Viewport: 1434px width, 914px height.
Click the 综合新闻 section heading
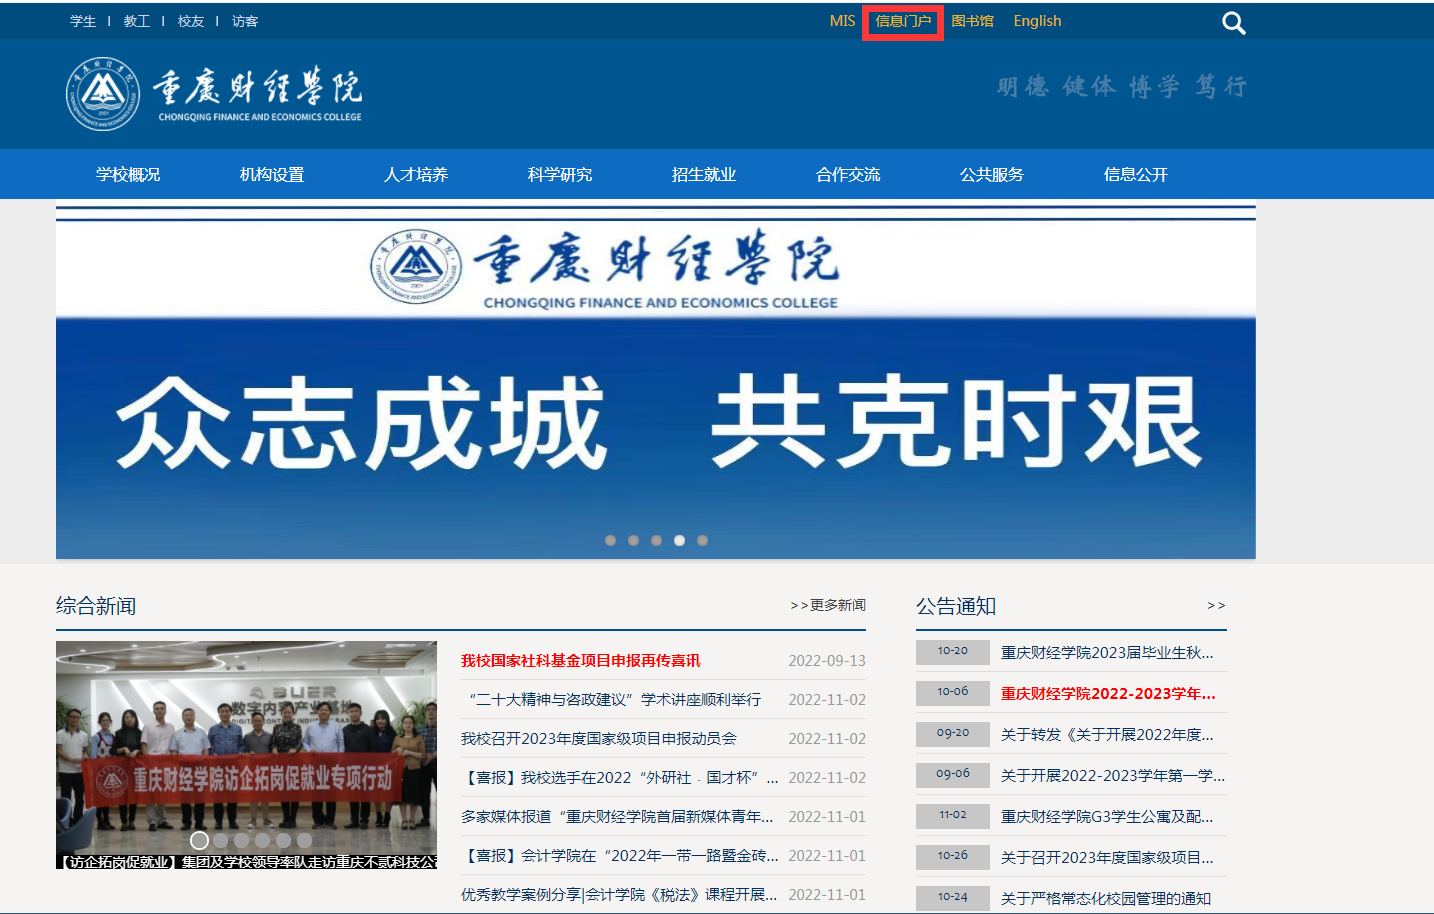96,606
